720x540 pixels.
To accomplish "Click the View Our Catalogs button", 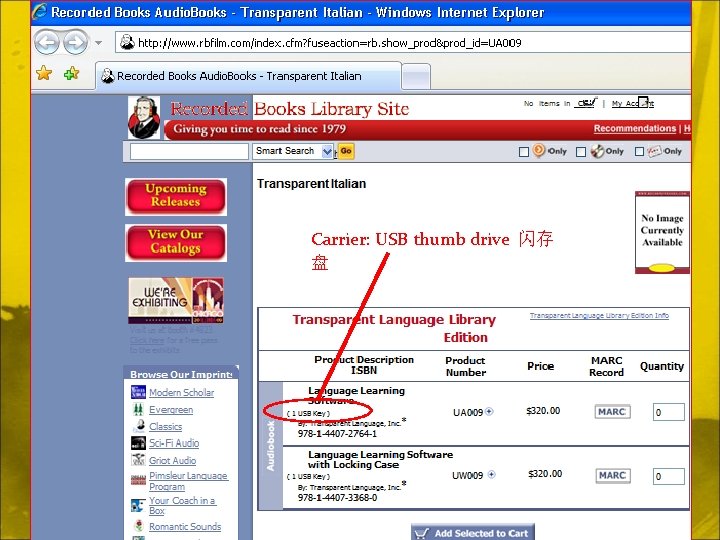I will [x=176, y=242].
